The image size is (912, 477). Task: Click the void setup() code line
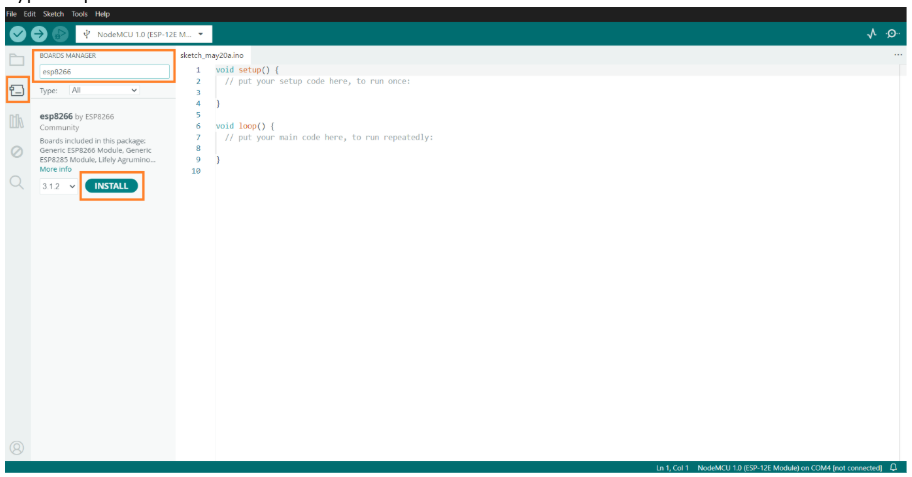[247, 70]
